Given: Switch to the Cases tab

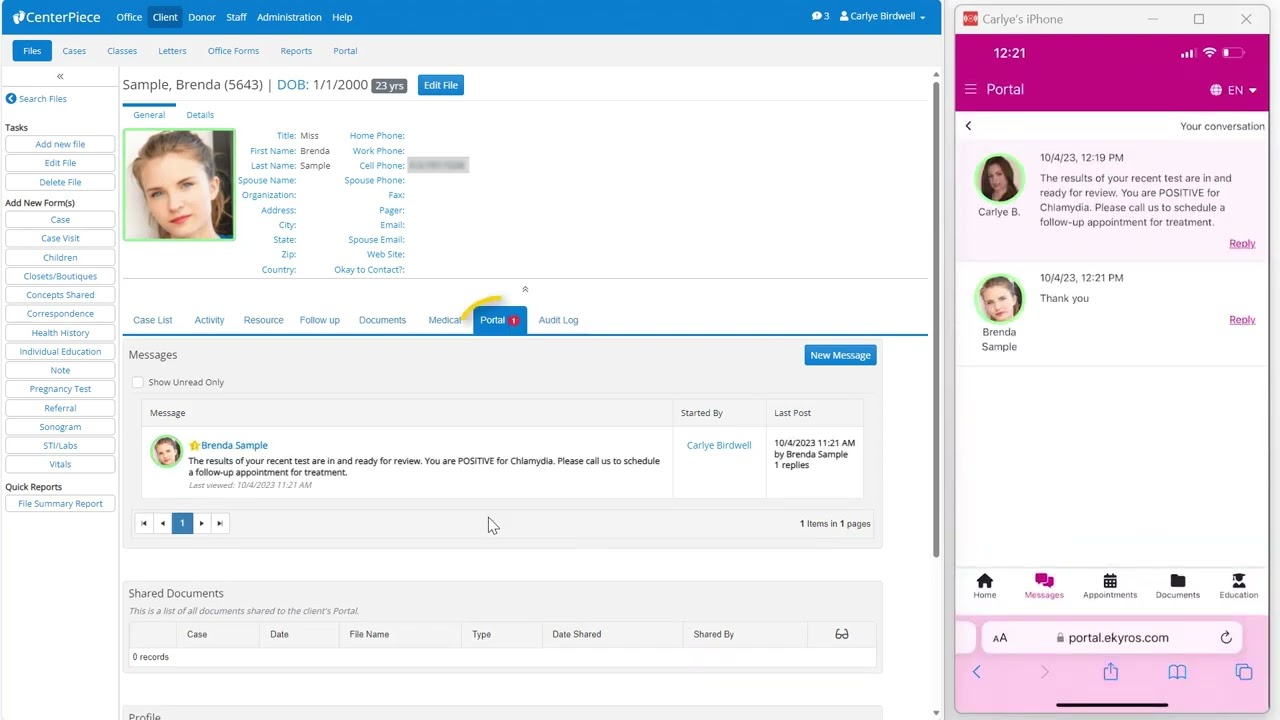Looking at the screenshot, I should point(74,51).
